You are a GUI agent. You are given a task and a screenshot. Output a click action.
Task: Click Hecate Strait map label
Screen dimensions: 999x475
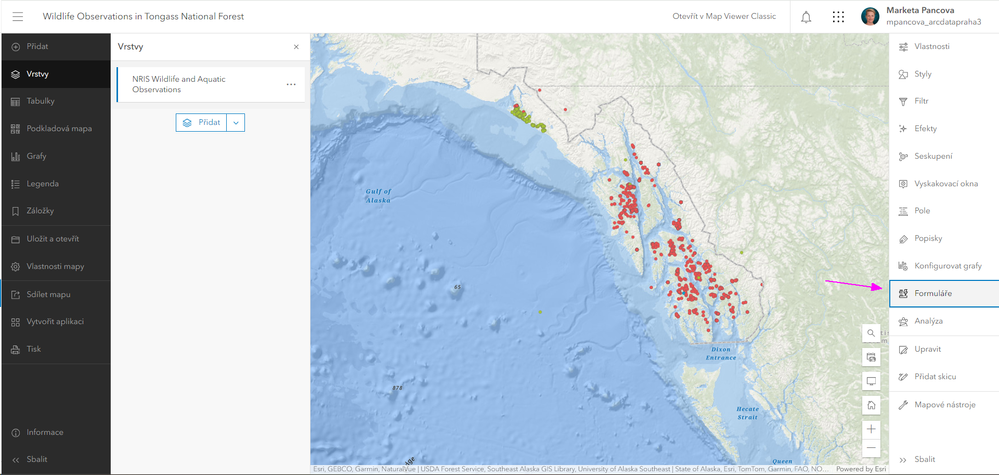(x=748, y=413)
